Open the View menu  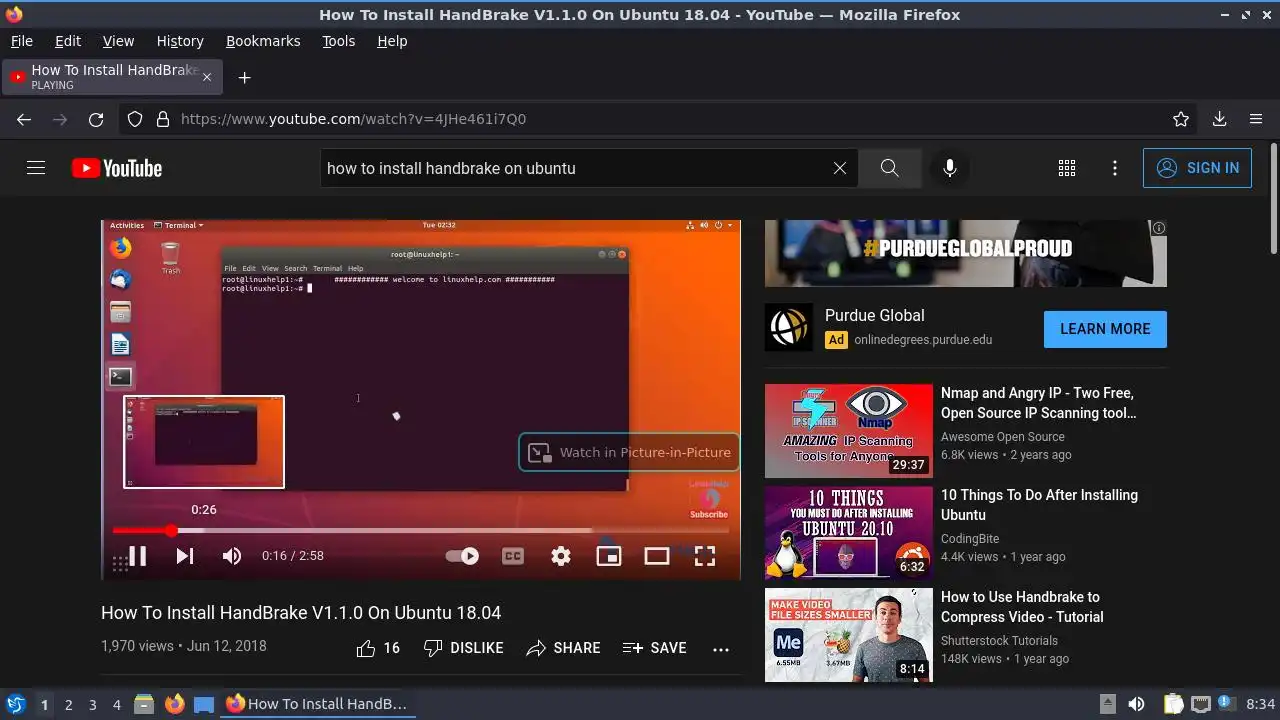[x=118, y=41]
